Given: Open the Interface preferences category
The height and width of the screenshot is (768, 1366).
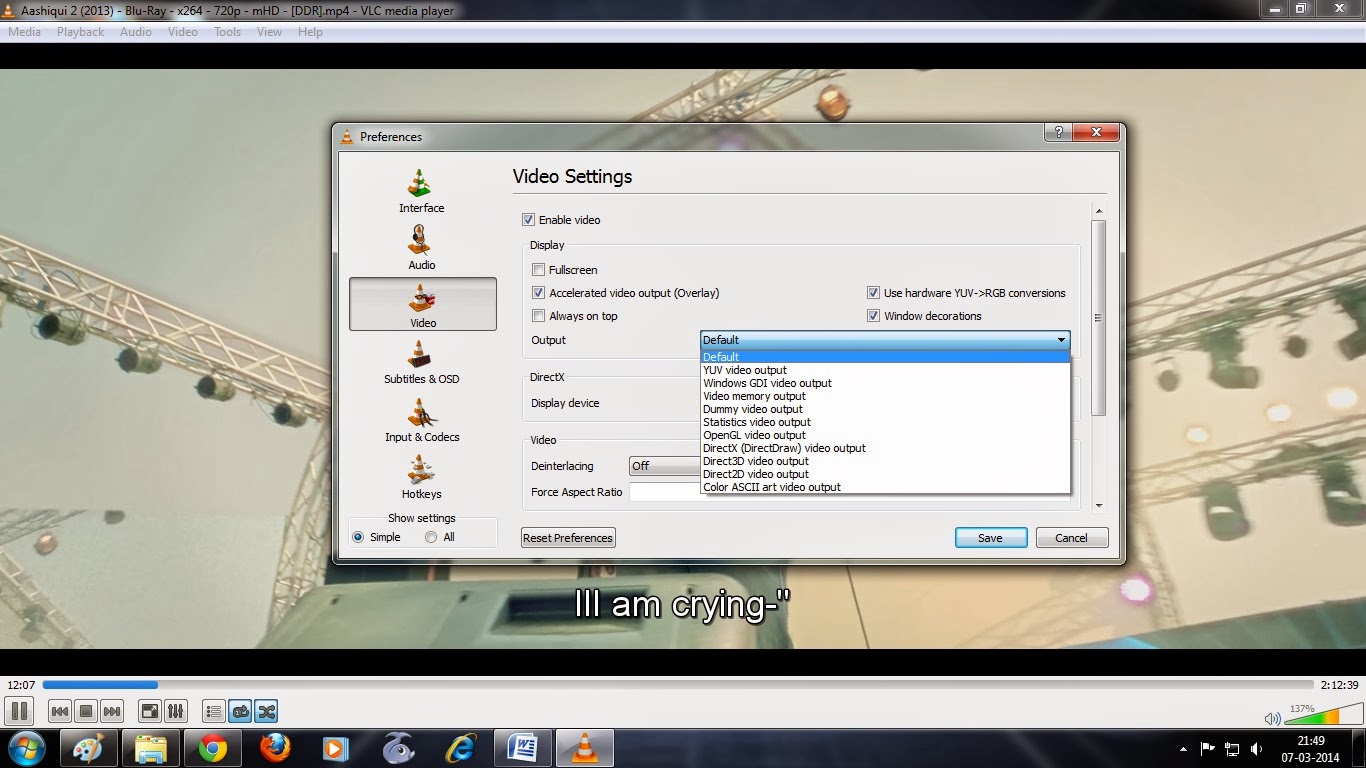Looking at the screenshot, I should click(x=422, y=190).
